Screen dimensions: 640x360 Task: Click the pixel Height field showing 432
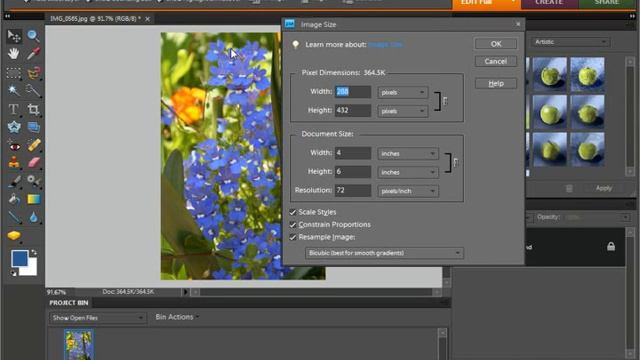coord(353,111)
